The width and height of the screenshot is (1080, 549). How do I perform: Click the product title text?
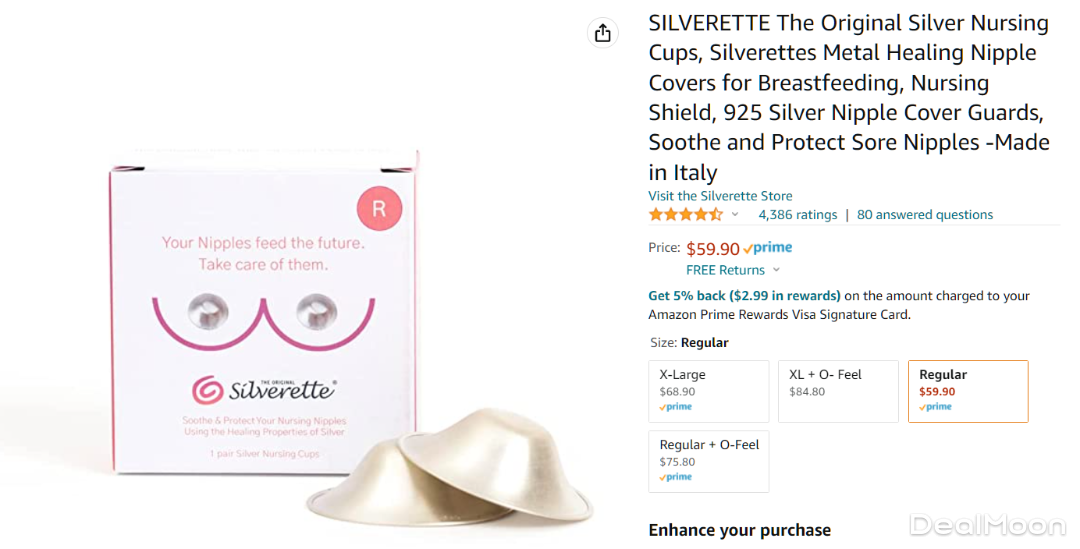click(x=849, y=97)
